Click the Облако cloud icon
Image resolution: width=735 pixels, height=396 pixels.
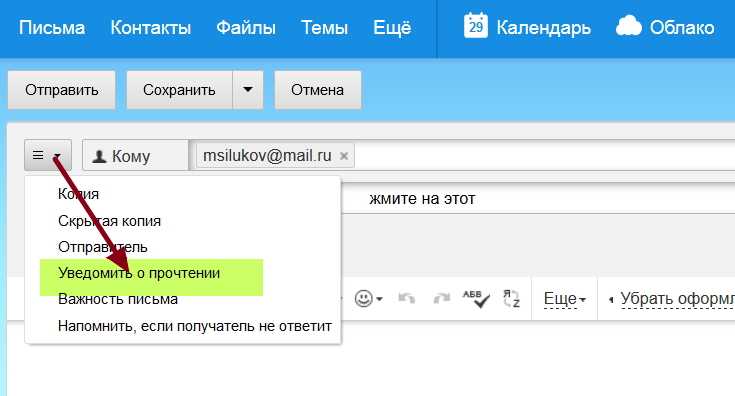[629, 26]
